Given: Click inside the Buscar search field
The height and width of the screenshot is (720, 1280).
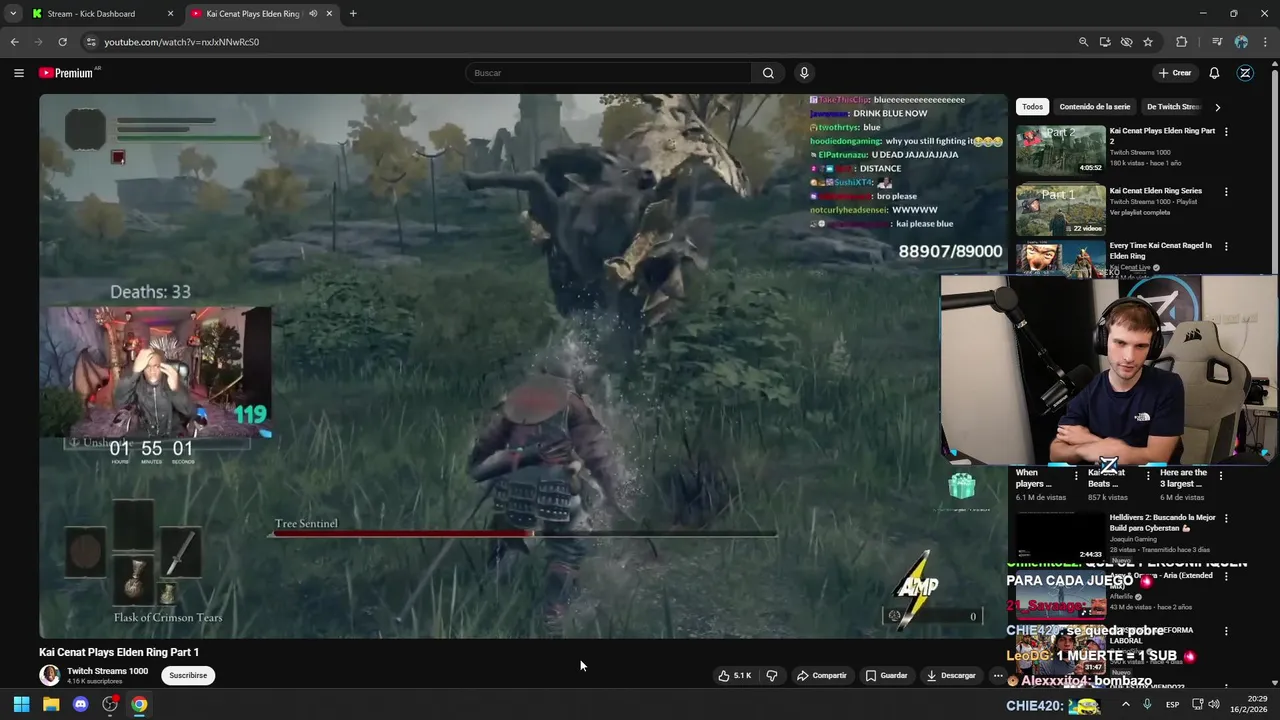Looking at the screenshot, I should (608, 73).
